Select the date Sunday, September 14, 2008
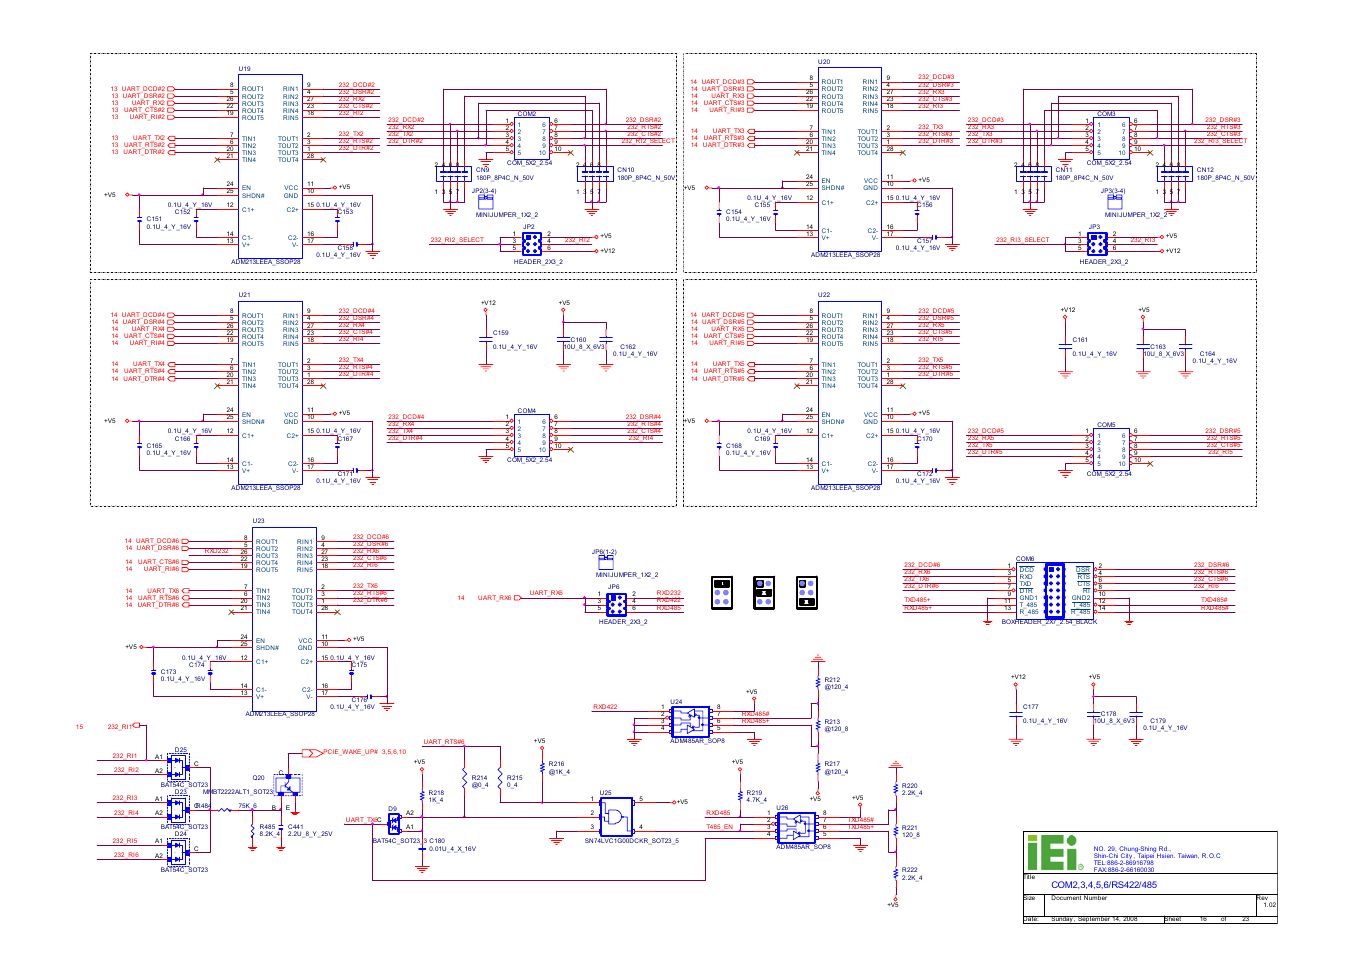Screen dimensions: 1350x954 [1094, 919]
